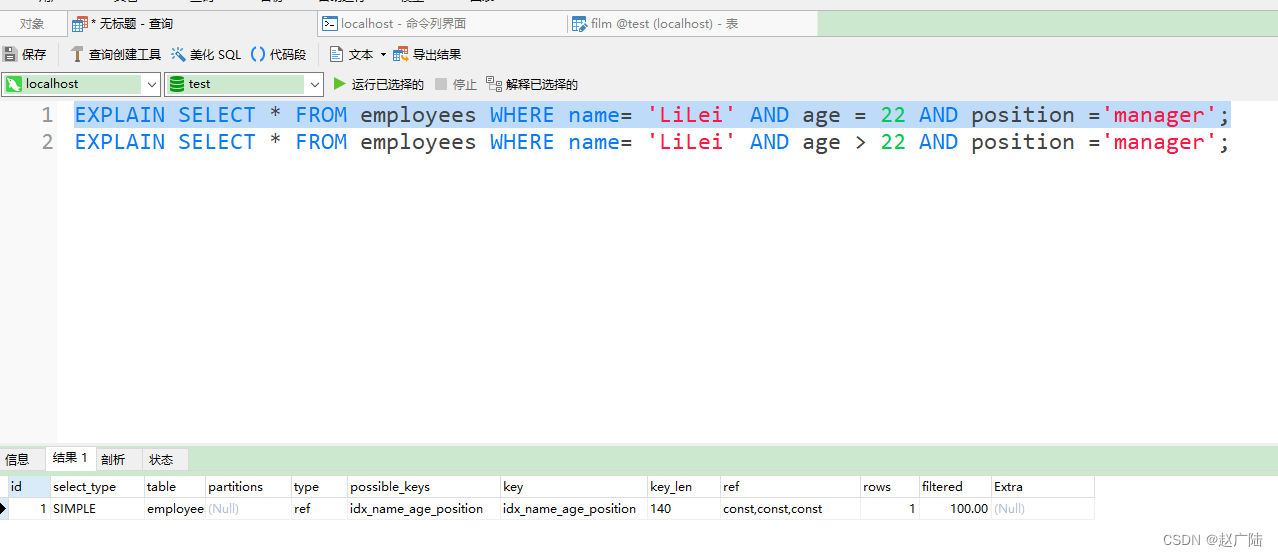Switch to the Objects (对象) tab
This screenshot has height=557, width=1278.
32,23
